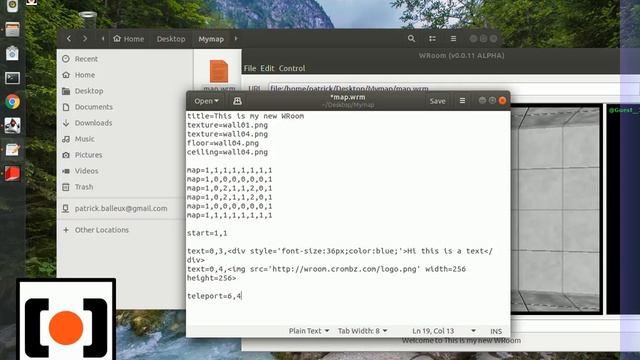Launch Terminal from the dock
The image size is (640, 360).
click(12, 78)
